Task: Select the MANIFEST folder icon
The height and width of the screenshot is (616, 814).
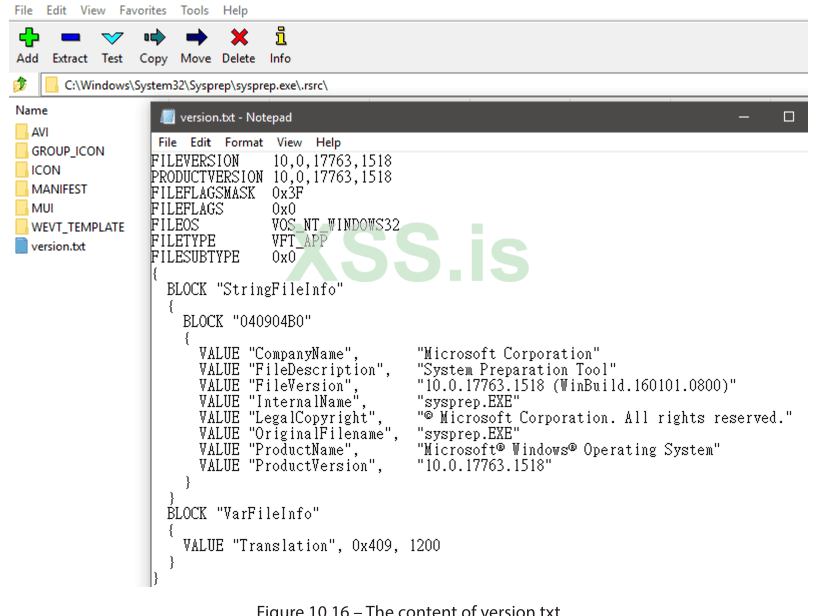Action: (x=22, y=189)
